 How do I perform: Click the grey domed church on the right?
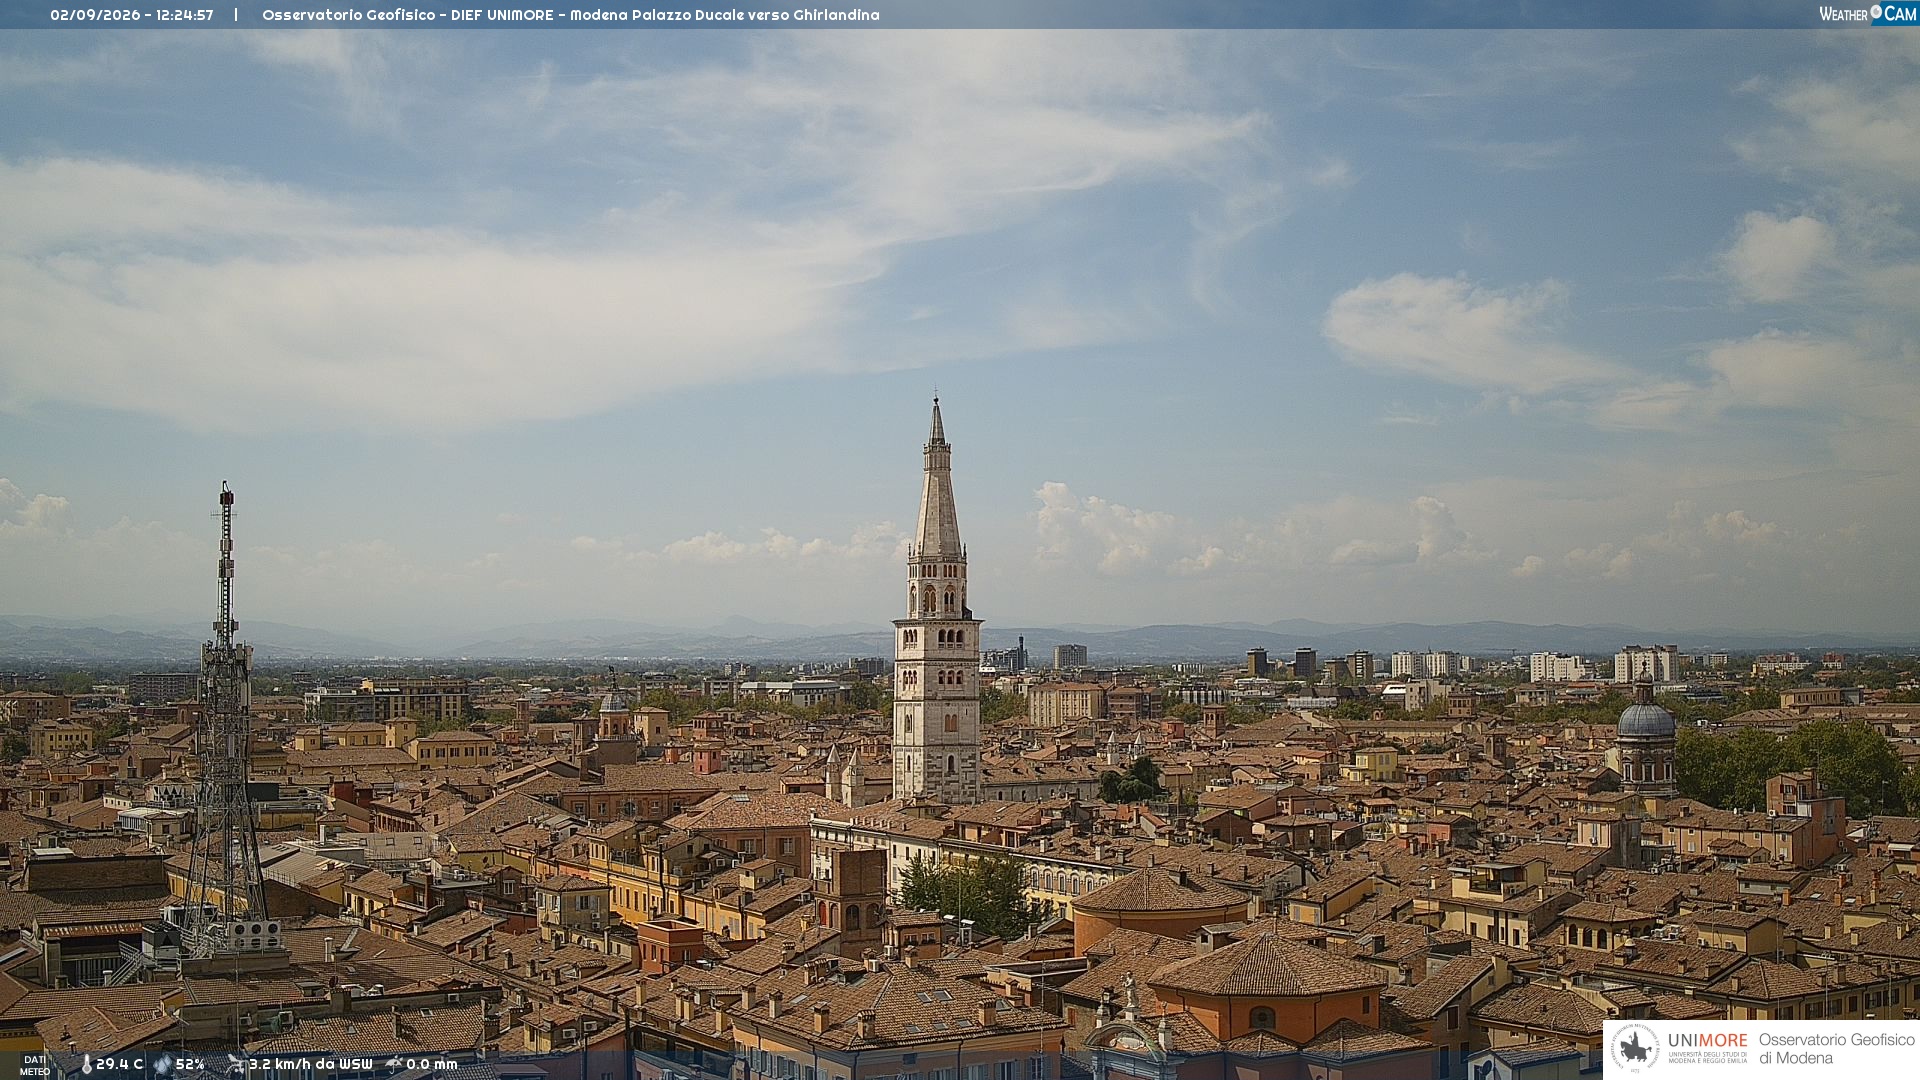[x=1645, y=735]
